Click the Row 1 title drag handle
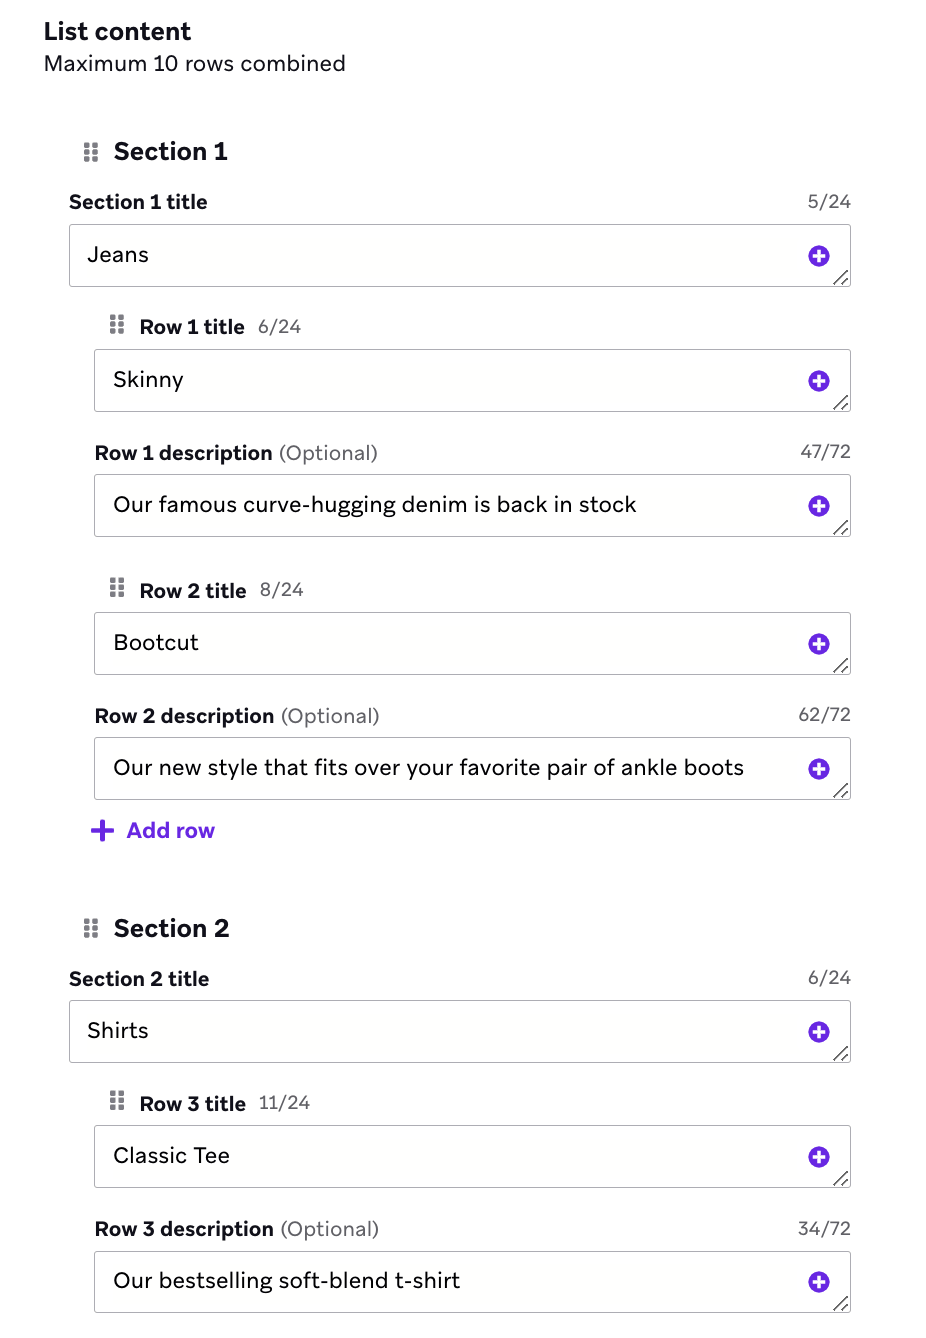Screen dimensions: 926x1338 pyautogui.click(x=117, y=325)
